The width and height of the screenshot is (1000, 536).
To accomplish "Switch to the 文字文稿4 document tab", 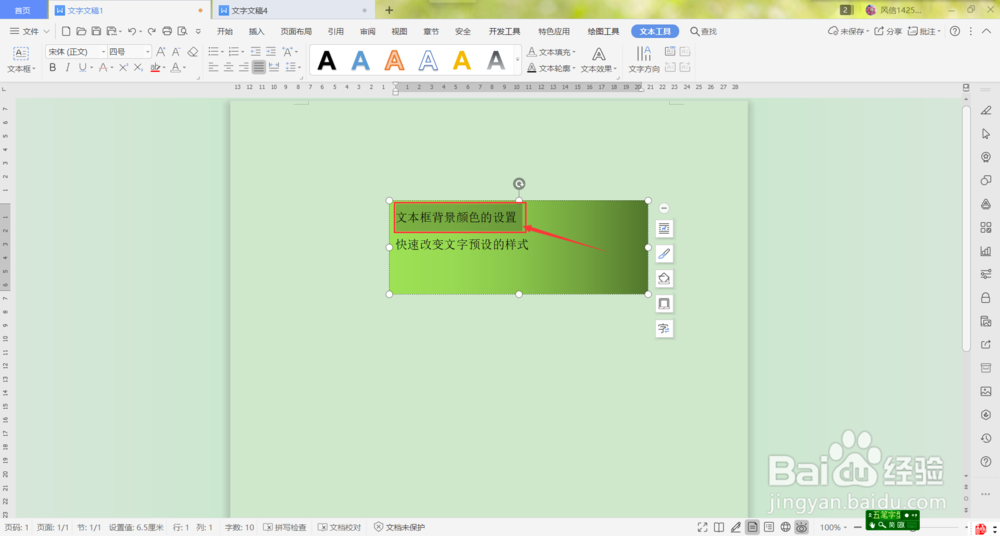I will [293, 10].
